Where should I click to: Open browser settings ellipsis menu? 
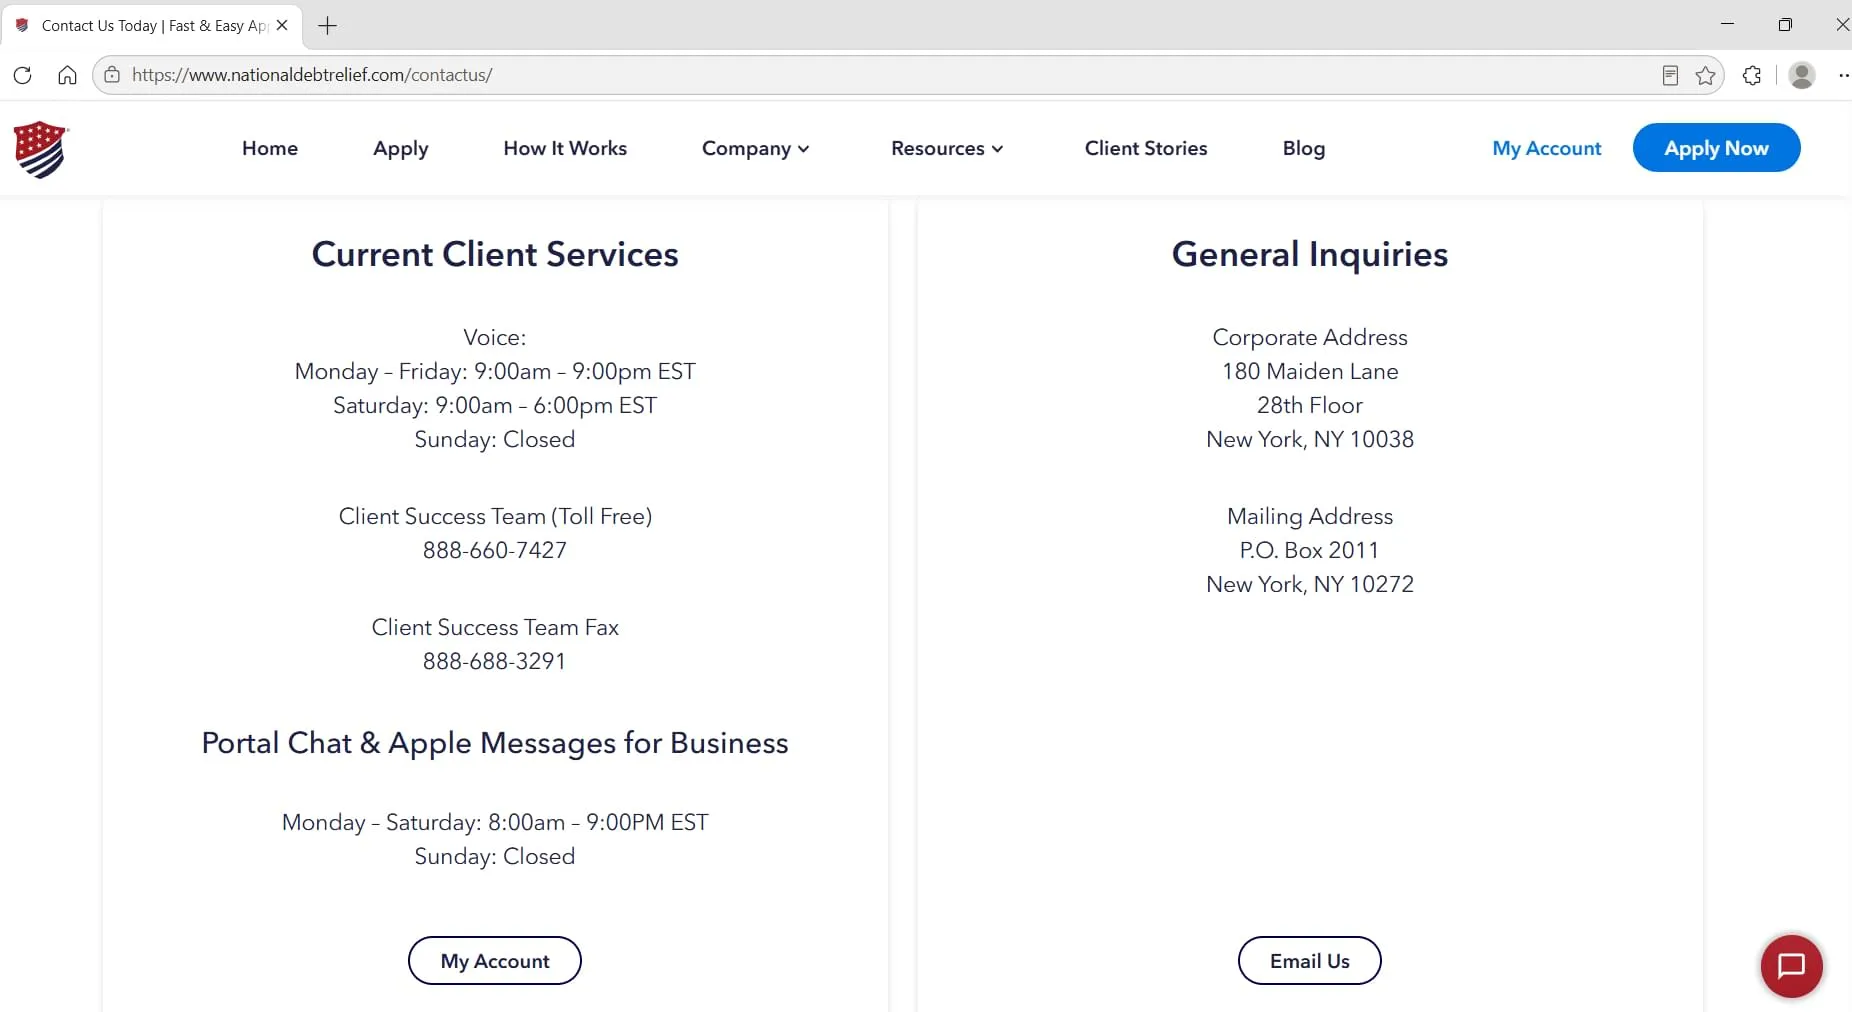[x=1843, y=75]
